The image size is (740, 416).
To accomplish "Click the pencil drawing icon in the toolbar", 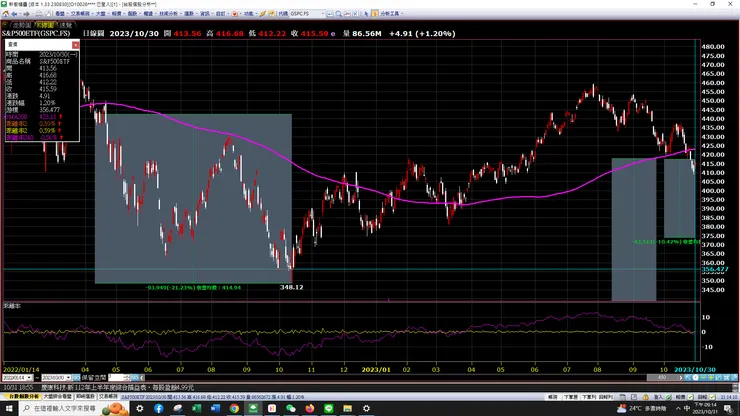I will tap(263, 14).
